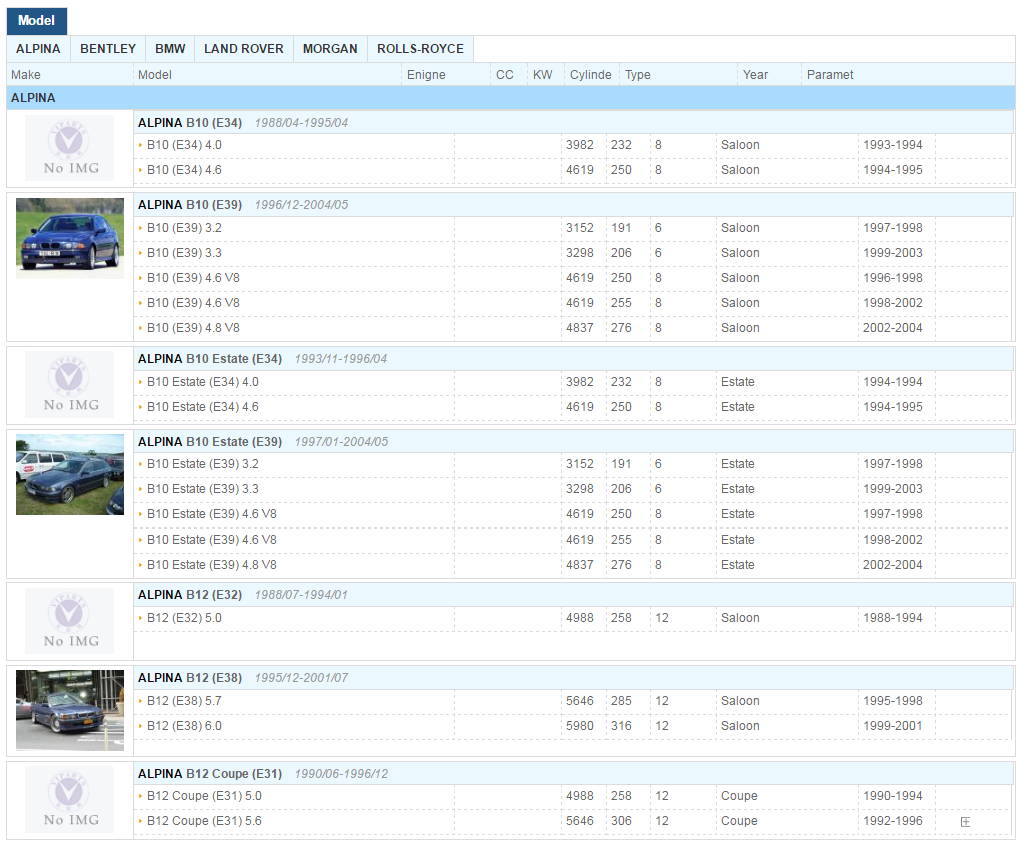Open model link B12 Coupe (E31) 5.0
Viewport: 1026px width, 843px height.
click(204, 797)
